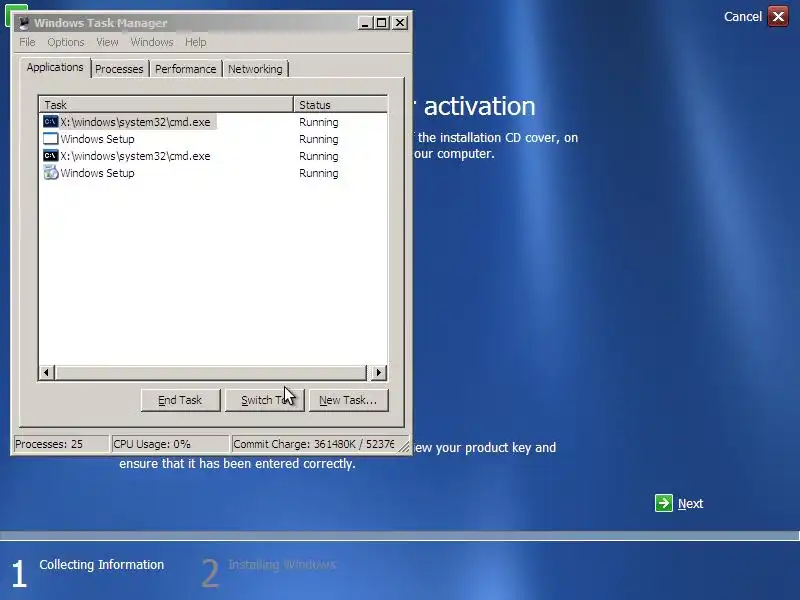Minimize the Windows Task Manager window
This screenshot has width=800, height=600.
365,23
